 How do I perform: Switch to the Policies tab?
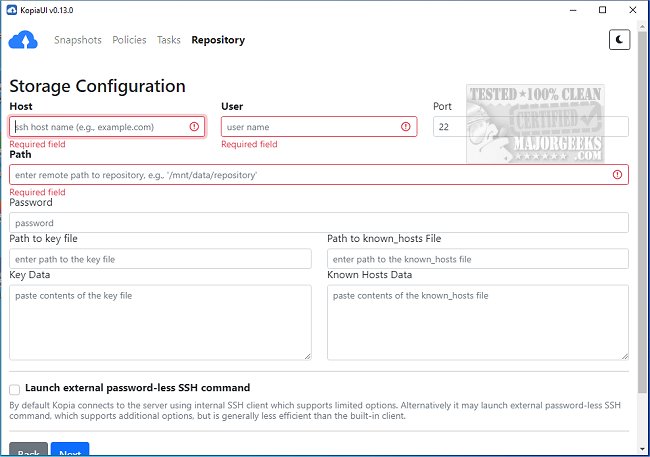tap(129, 40)
